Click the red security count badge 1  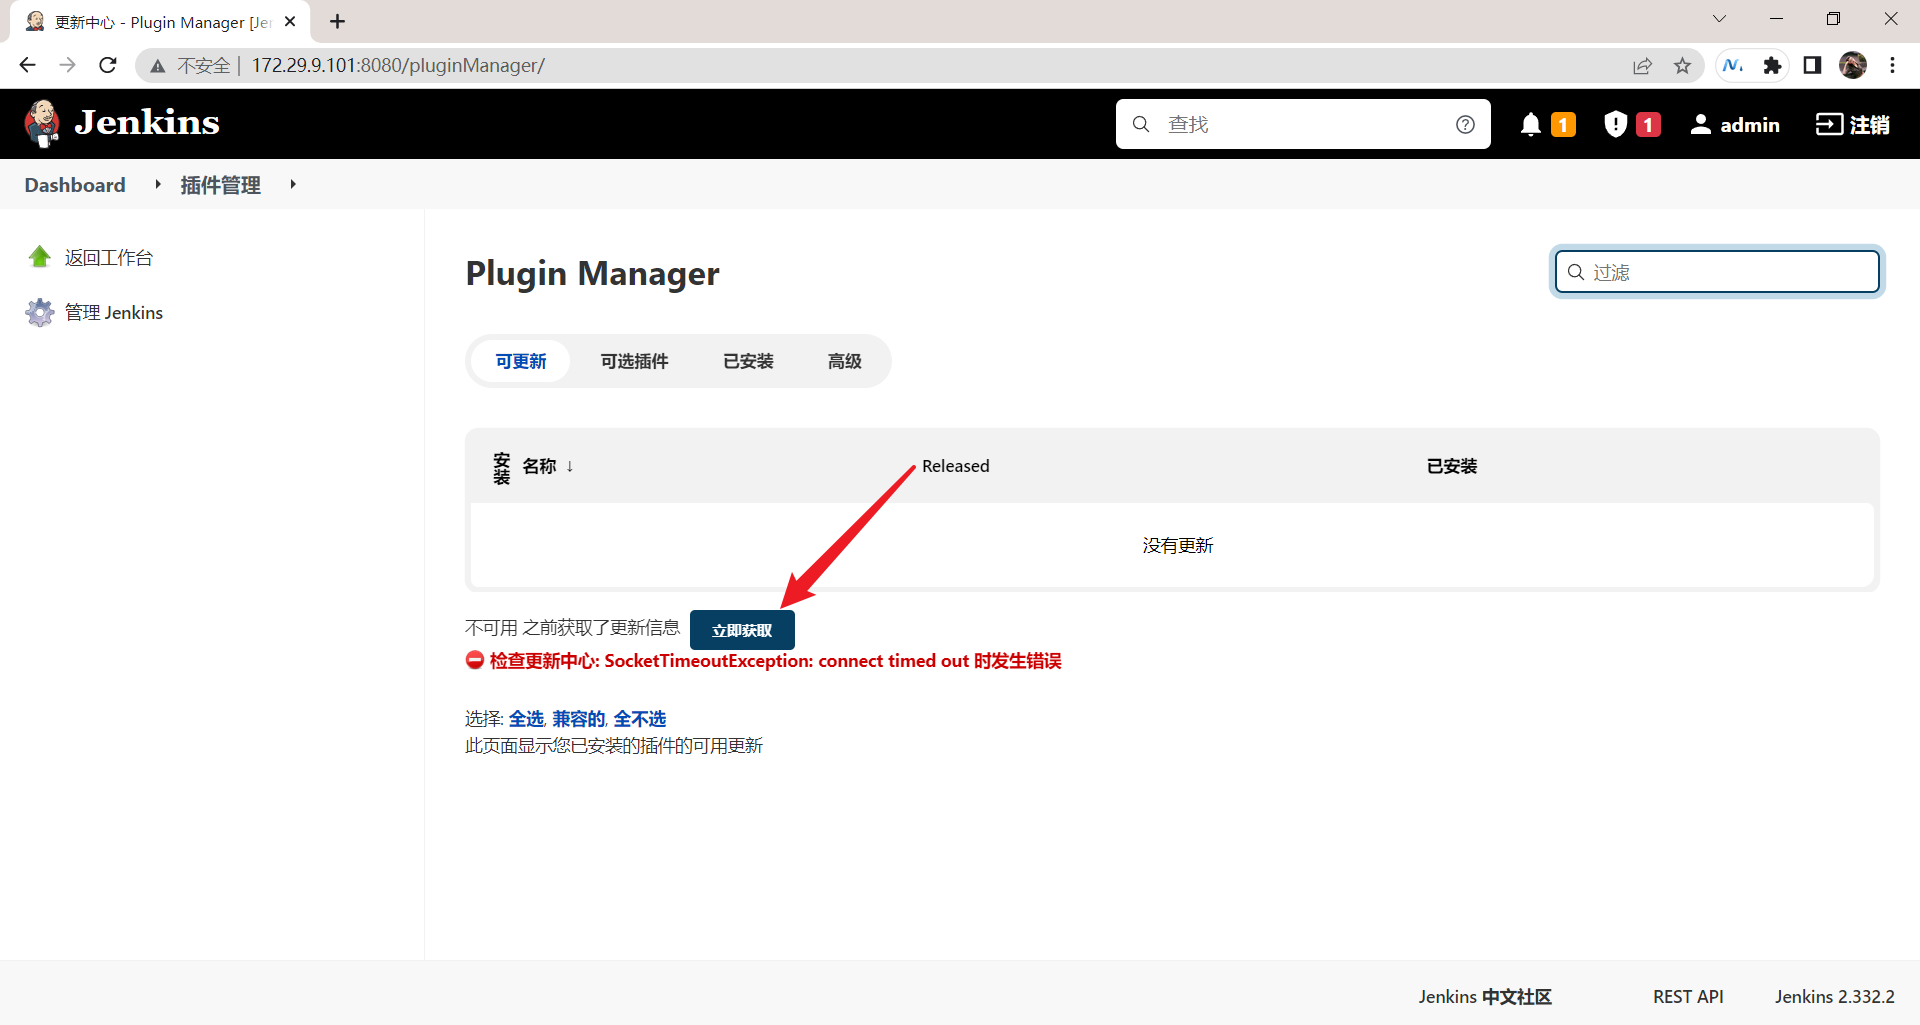click(x=1648, y=124)
